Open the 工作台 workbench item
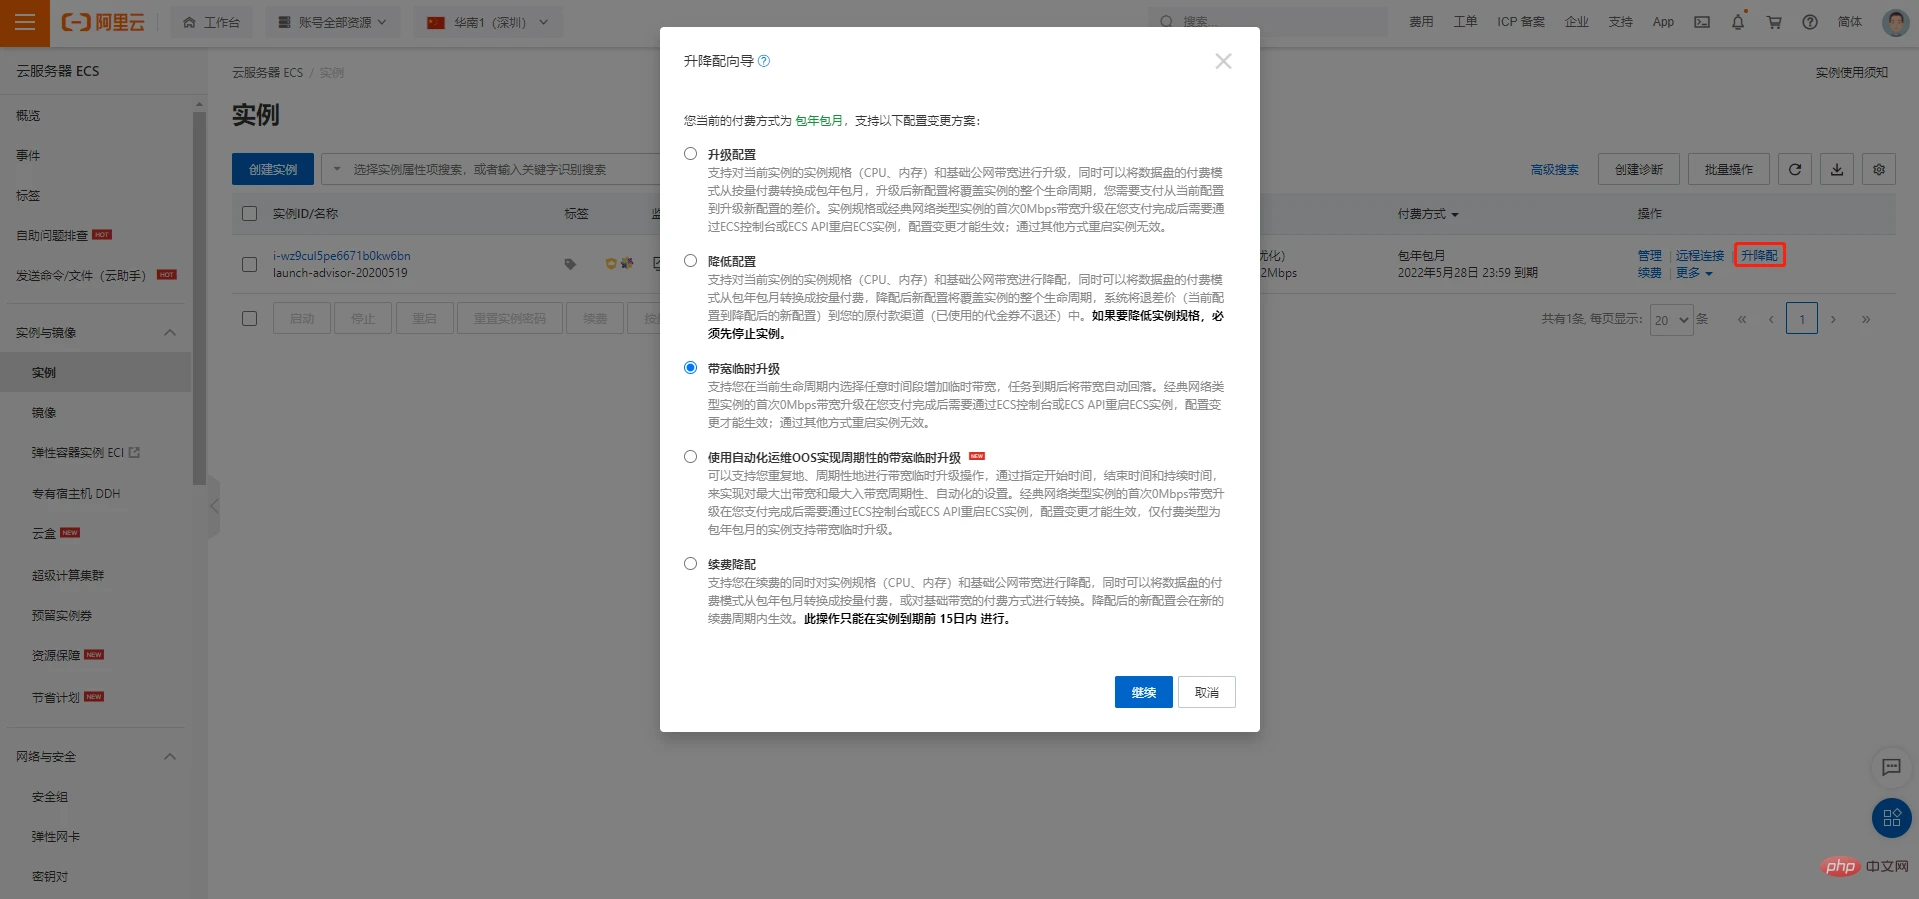Viewport: 1919px width, 899px height. [212, 22]
